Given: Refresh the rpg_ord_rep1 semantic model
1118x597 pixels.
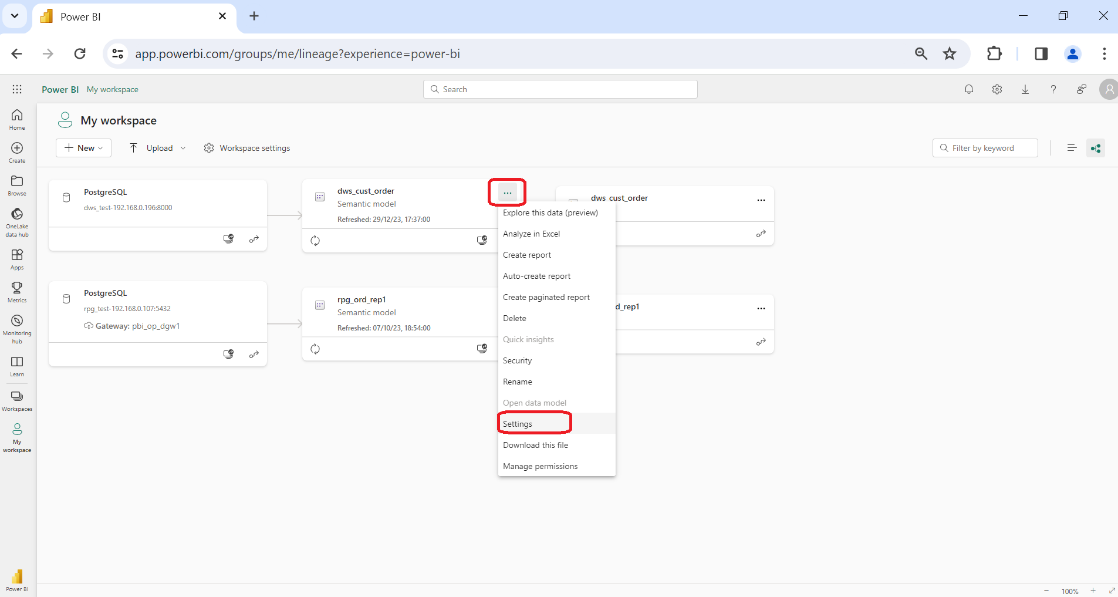Looking at the screenshot, I should point(315,349).
